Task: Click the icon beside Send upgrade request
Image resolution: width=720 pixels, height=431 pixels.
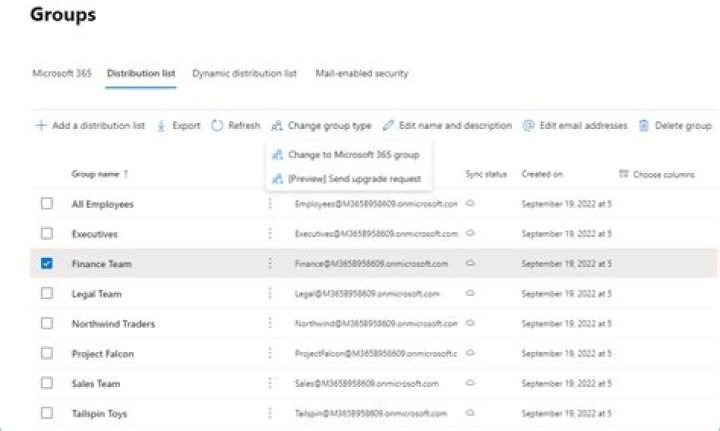Action: coord(277,179)
